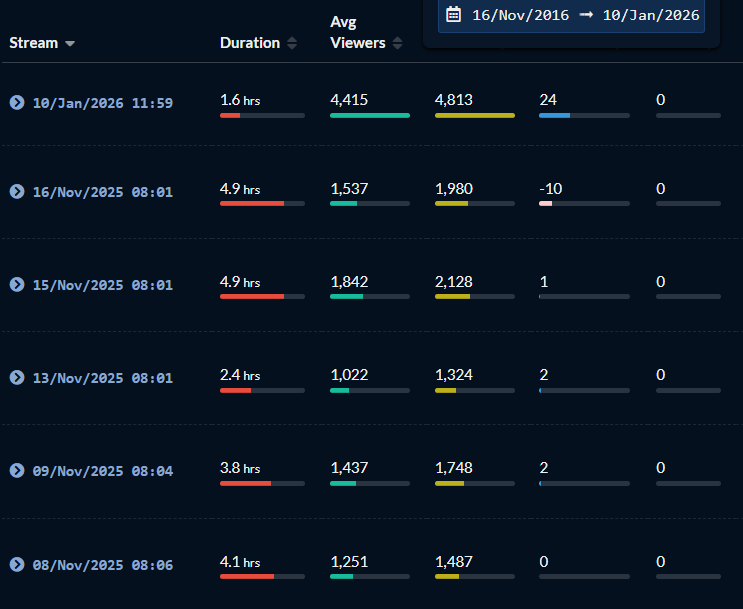This screenshot has height=609, width=743.
Task: Select the 1,842 avg viewers value
Action: point(349,282)
